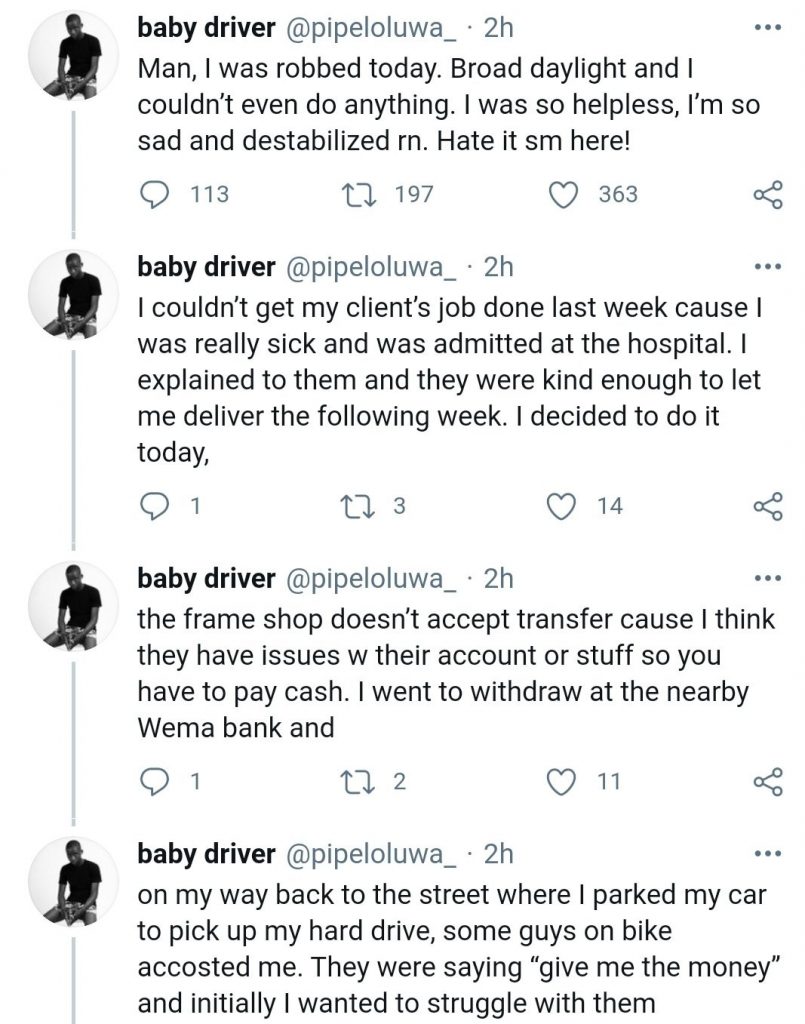Share the client's job hospital tweet
The image size is (805, 1024).
[767, 507]
